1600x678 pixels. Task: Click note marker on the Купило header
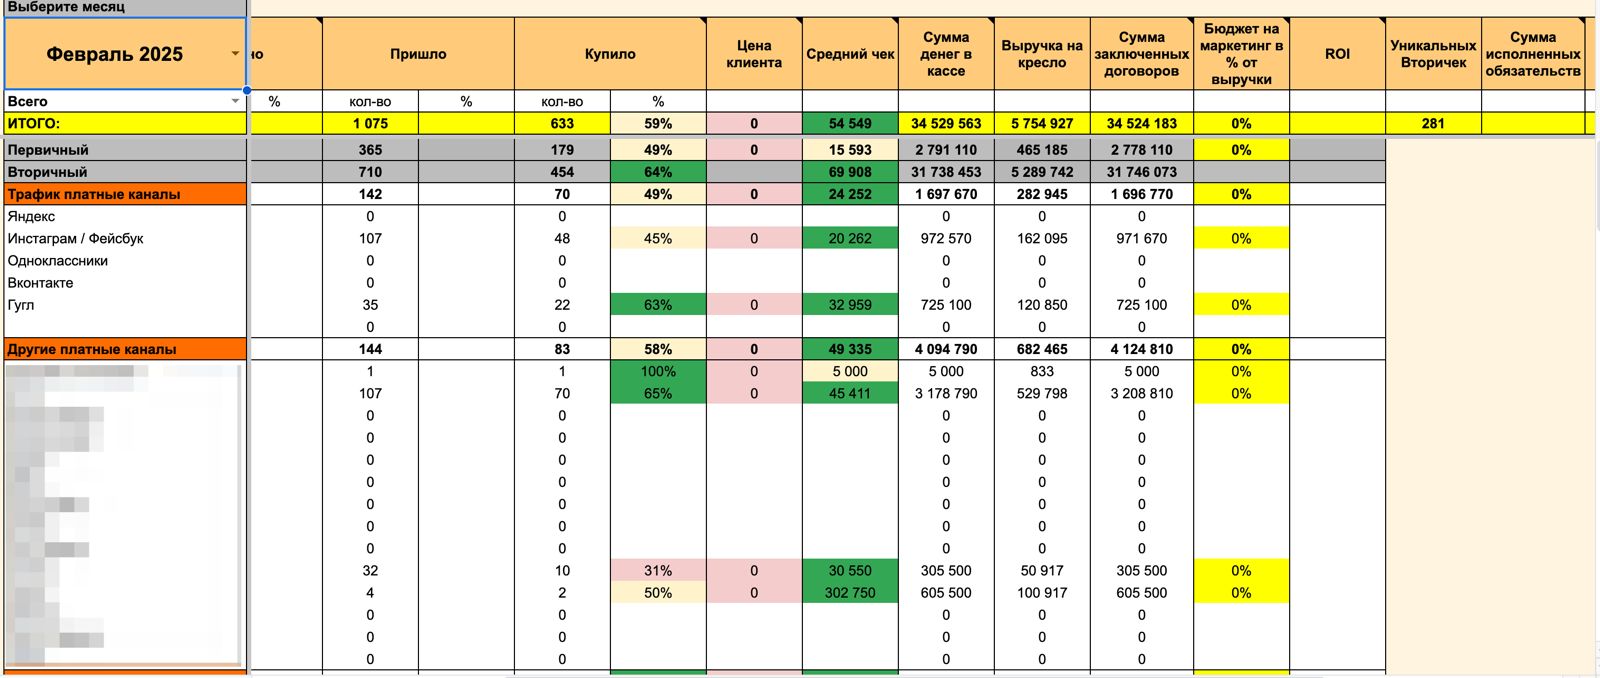(702, 21)
